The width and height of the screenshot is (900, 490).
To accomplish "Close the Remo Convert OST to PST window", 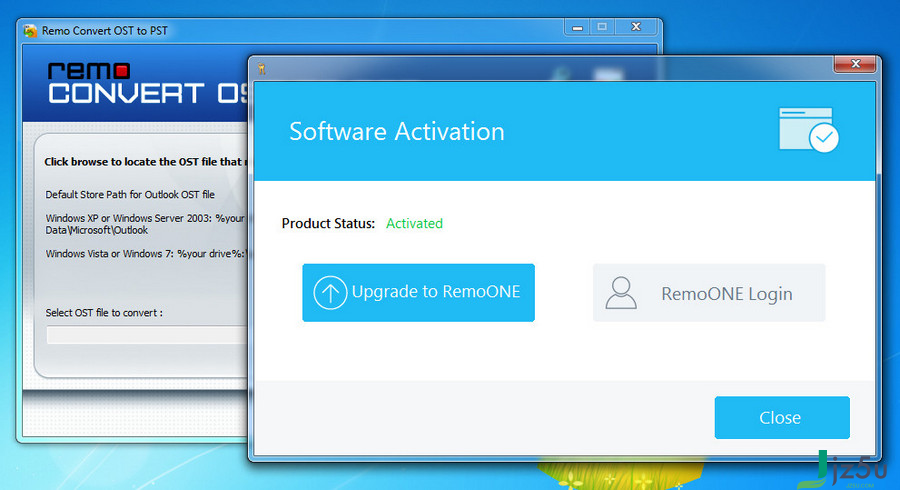I will [636, 27].
